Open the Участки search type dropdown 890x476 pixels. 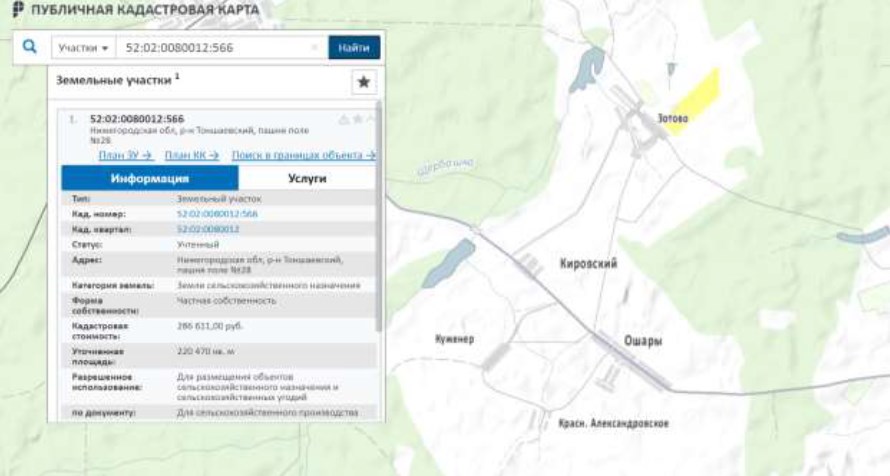[83, 48]
